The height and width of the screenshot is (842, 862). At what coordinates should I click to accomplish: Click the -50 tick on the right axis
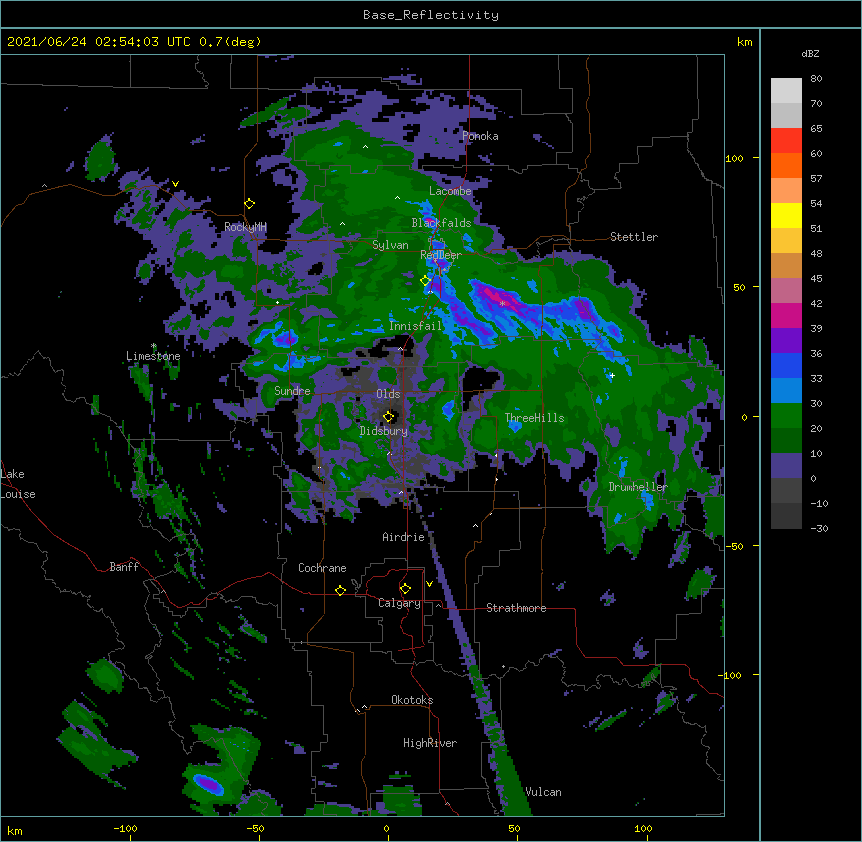734,546
